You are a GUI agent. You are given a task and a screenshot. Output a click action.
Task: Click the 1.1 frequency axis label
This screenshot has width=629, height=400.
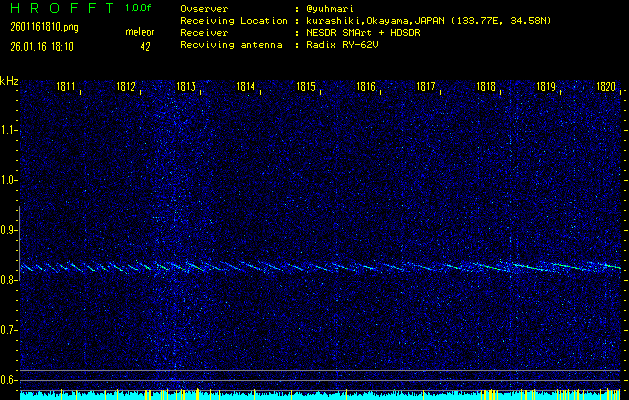point(9,130)
